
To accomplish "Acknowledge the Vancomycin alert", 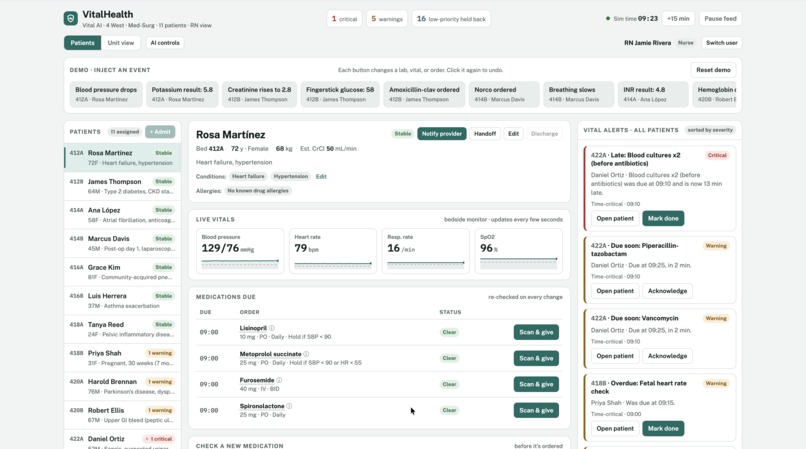I will click(667, 356).
